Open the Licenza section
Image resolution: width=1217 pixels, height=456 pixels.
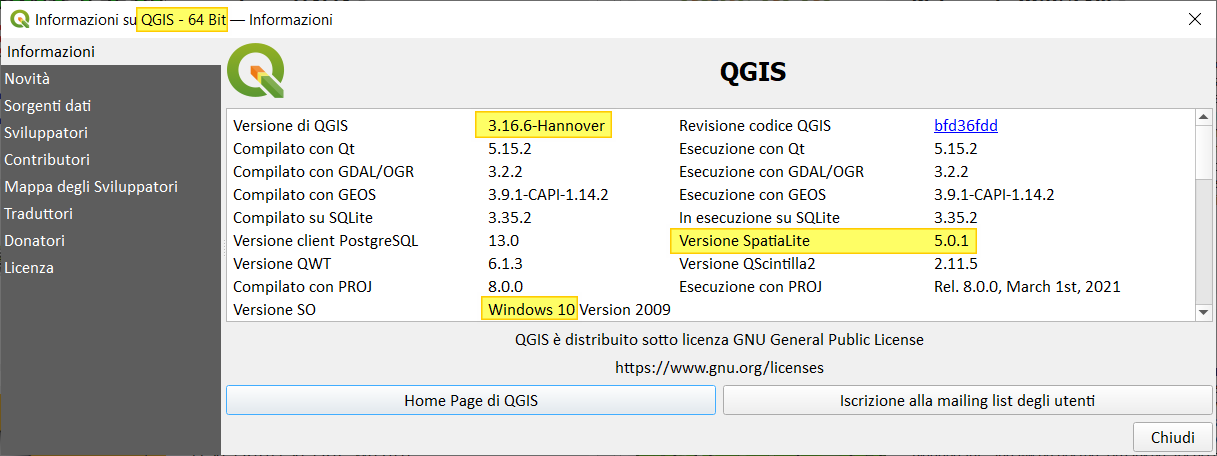click(x=29, y=267)
